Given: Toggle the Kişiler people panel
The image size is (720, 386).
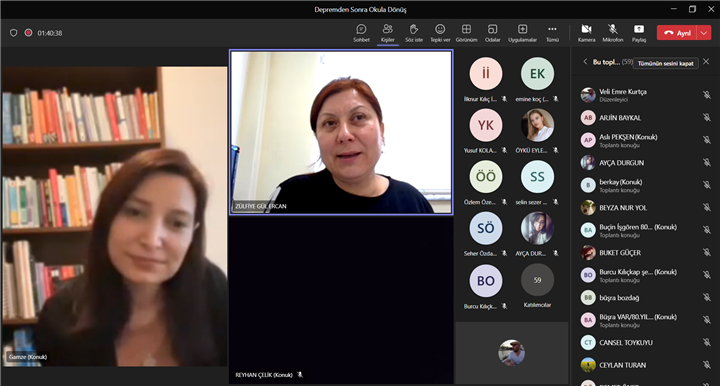Looking at the screenshot, I should 388,33.
